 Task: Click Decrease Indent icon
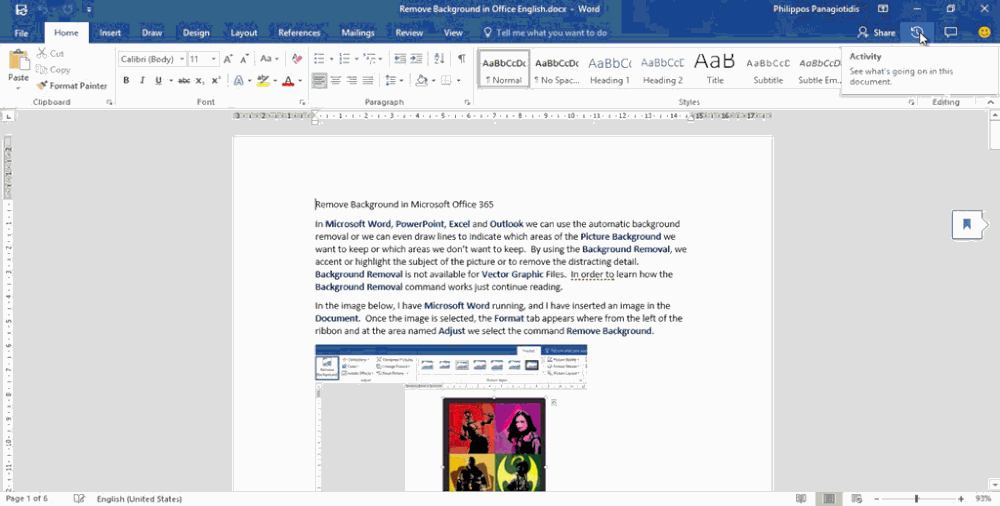tap(400, 59)
